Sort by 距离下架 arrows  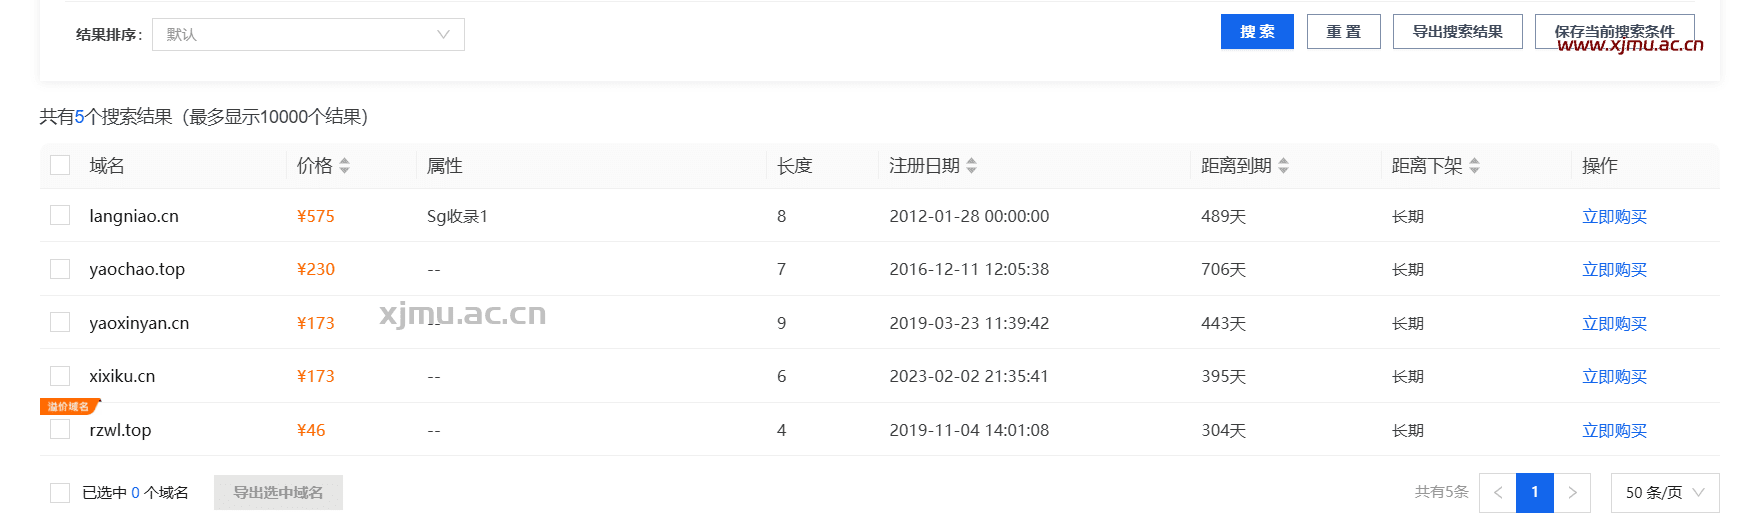[x=1475, y=166]
